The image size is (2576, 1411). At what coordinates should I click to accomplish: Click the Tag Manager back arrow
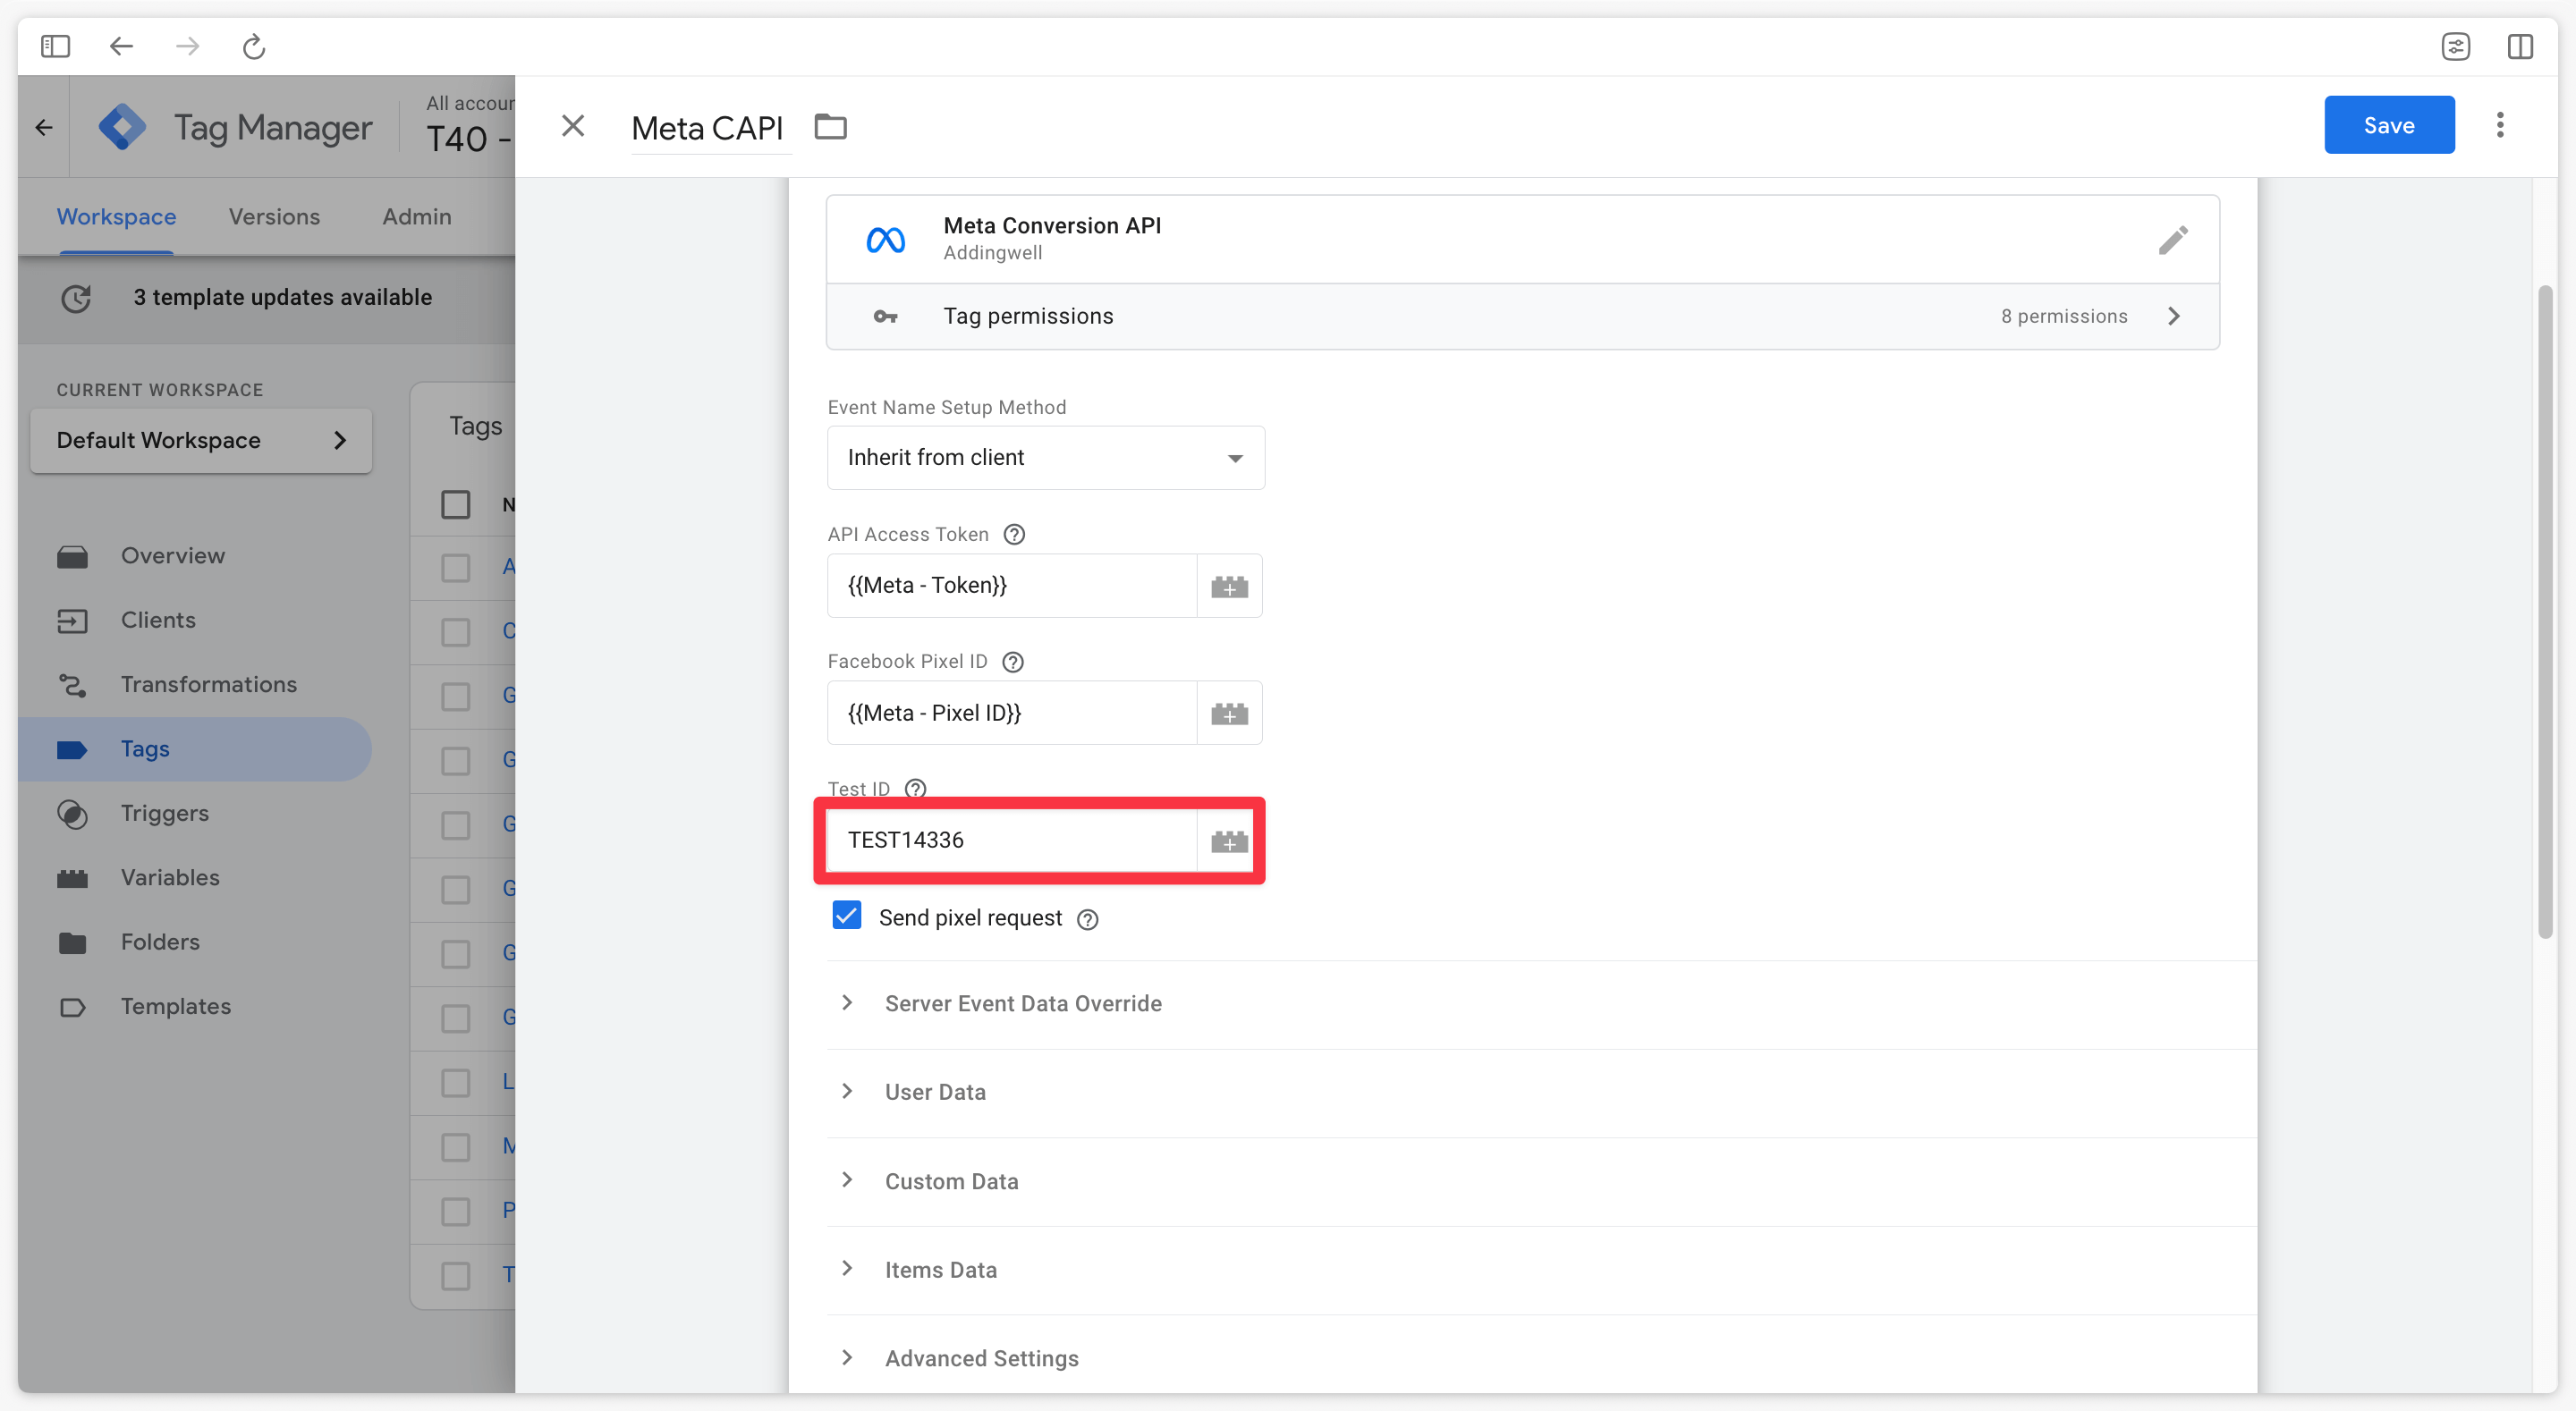click(44, 127)
